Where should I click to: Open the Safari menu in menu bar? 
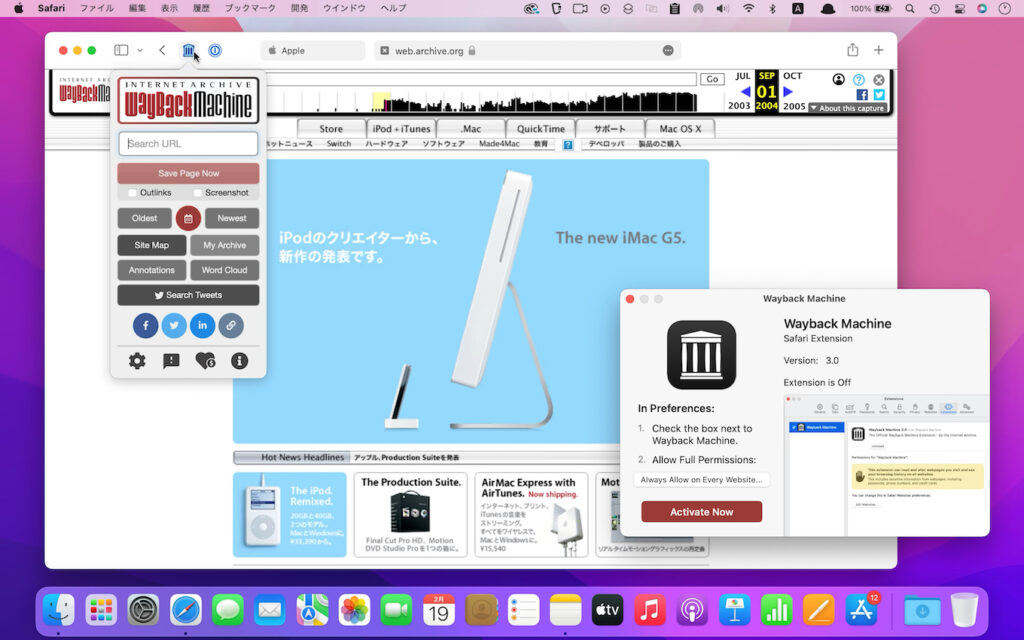51,8
